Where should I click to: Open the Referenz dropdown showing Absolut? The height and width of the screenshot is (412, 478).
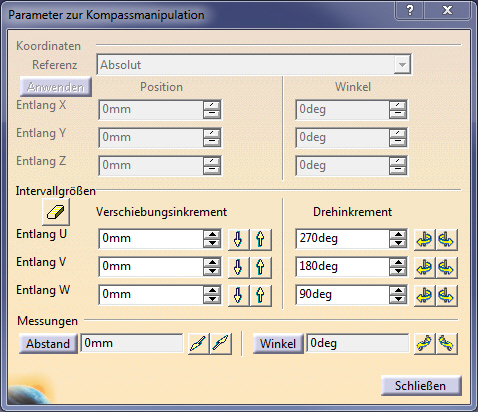pyautogui.click(x=402, y=64)
